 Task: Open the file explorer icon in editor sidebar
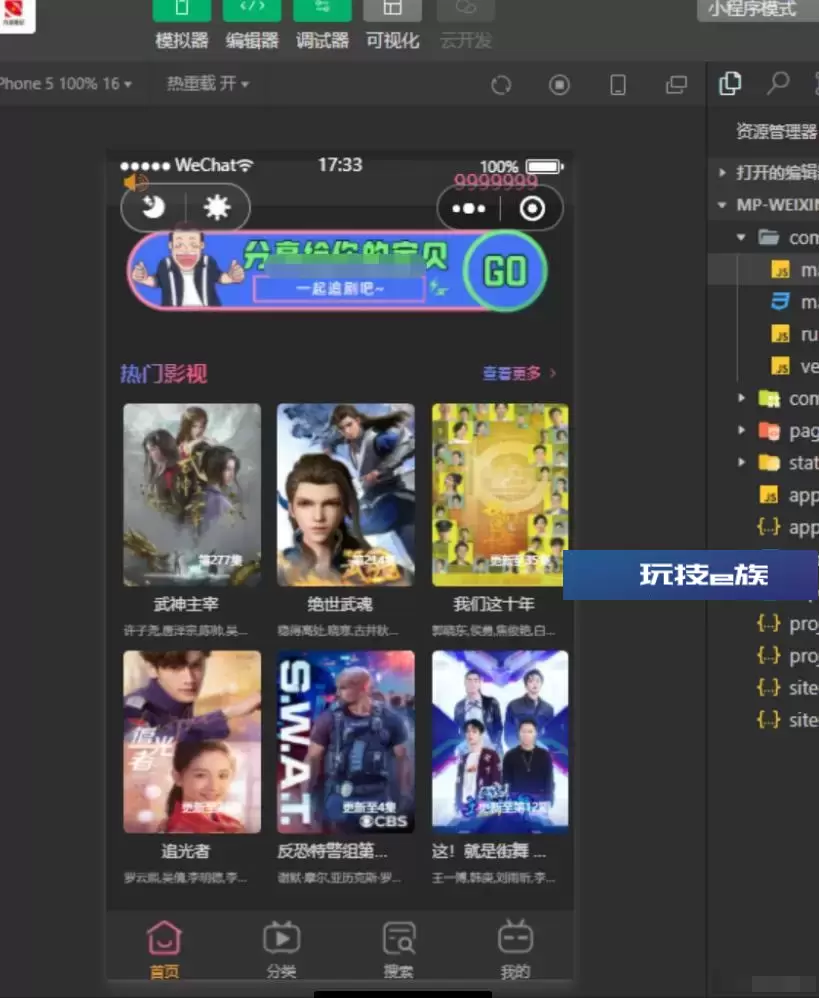tap(730, 83)
